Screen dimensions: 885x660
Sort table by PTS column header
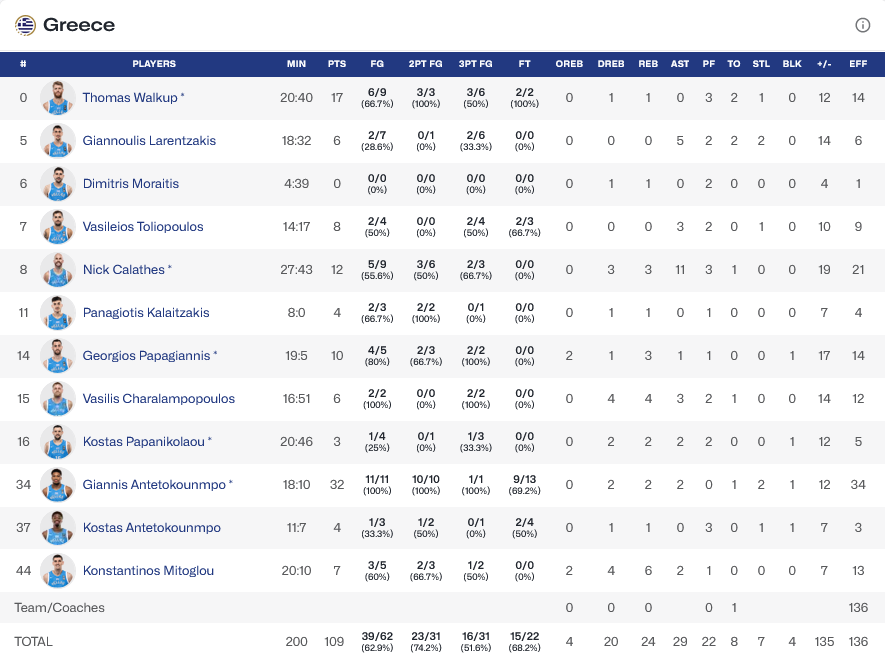tap(337, 64)
